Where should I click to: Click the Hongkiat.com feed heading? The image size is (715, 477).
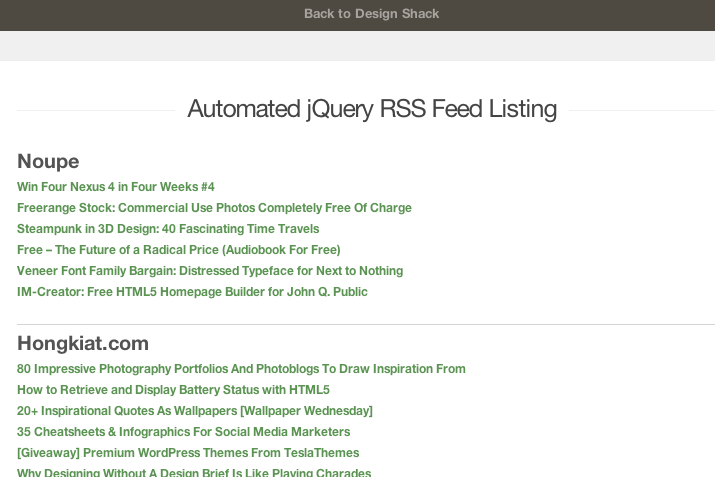[83, 343]
